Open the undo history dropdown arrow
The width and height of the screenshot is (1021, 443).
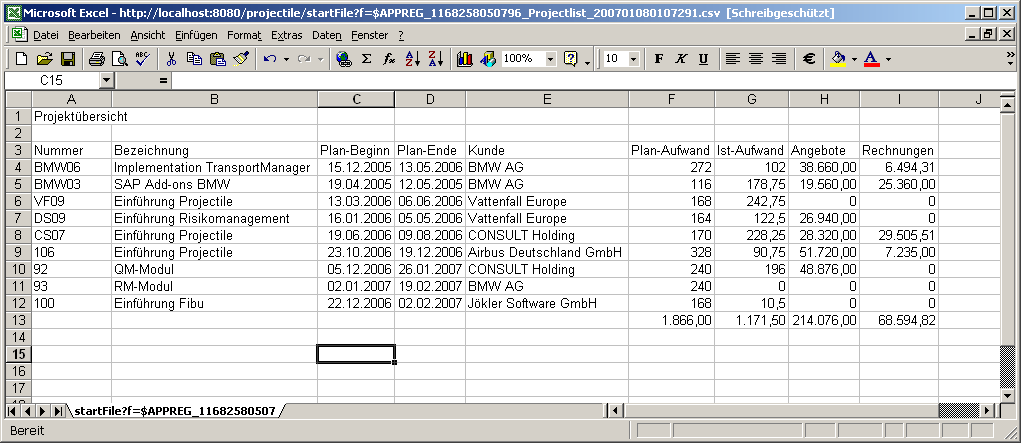click(x=286, y=59)
